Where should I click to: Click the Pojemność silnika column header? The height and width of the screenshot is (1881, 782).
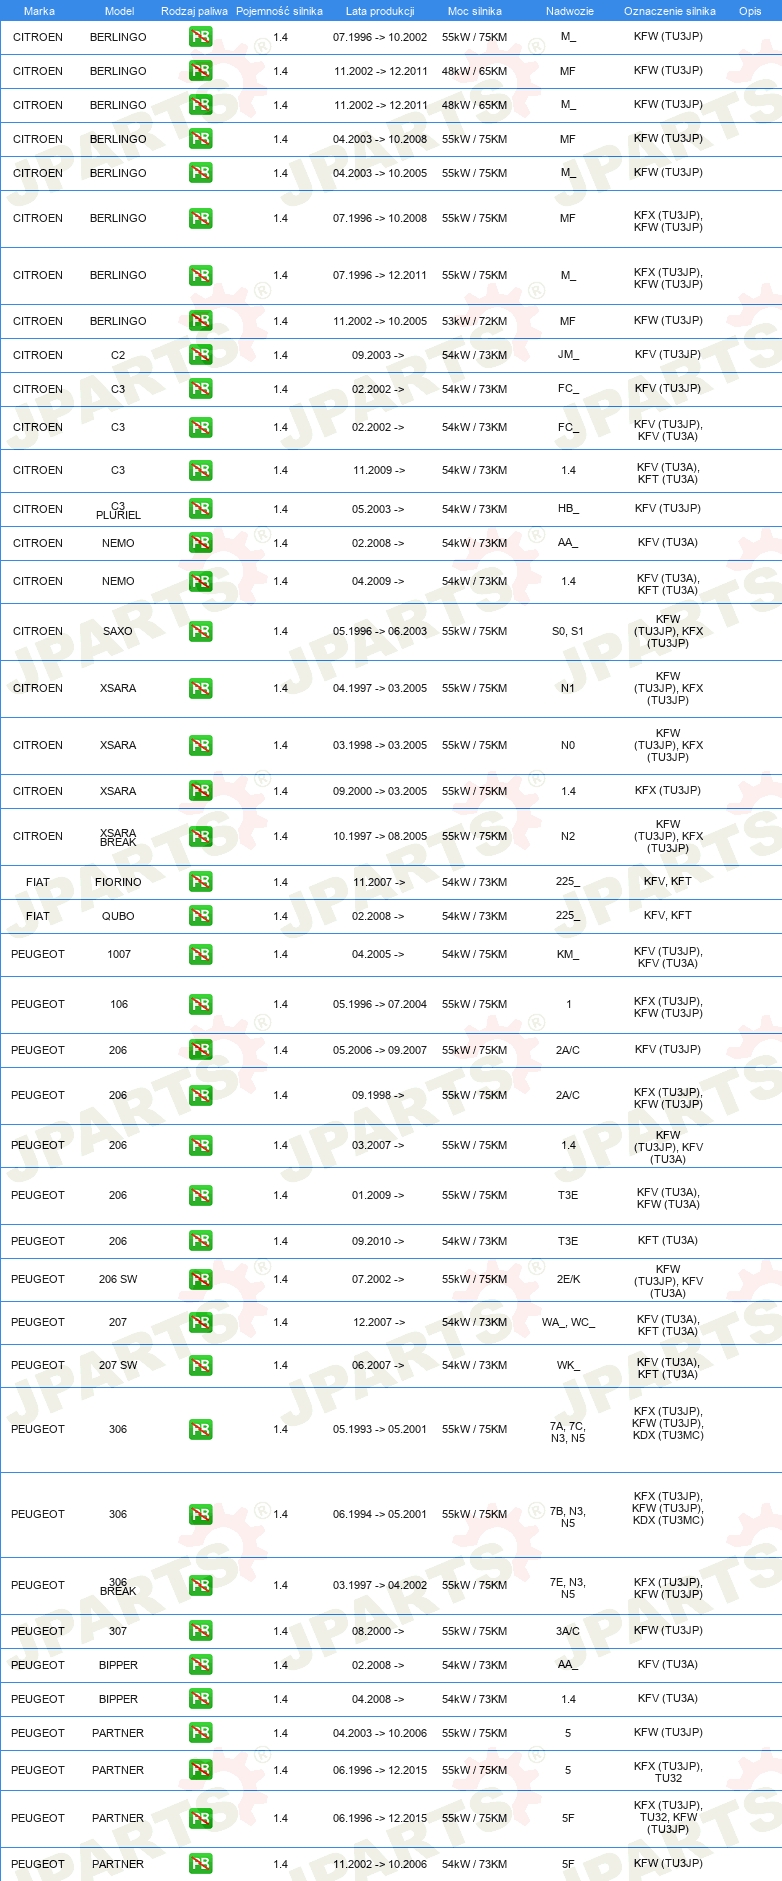pos(279,11)
